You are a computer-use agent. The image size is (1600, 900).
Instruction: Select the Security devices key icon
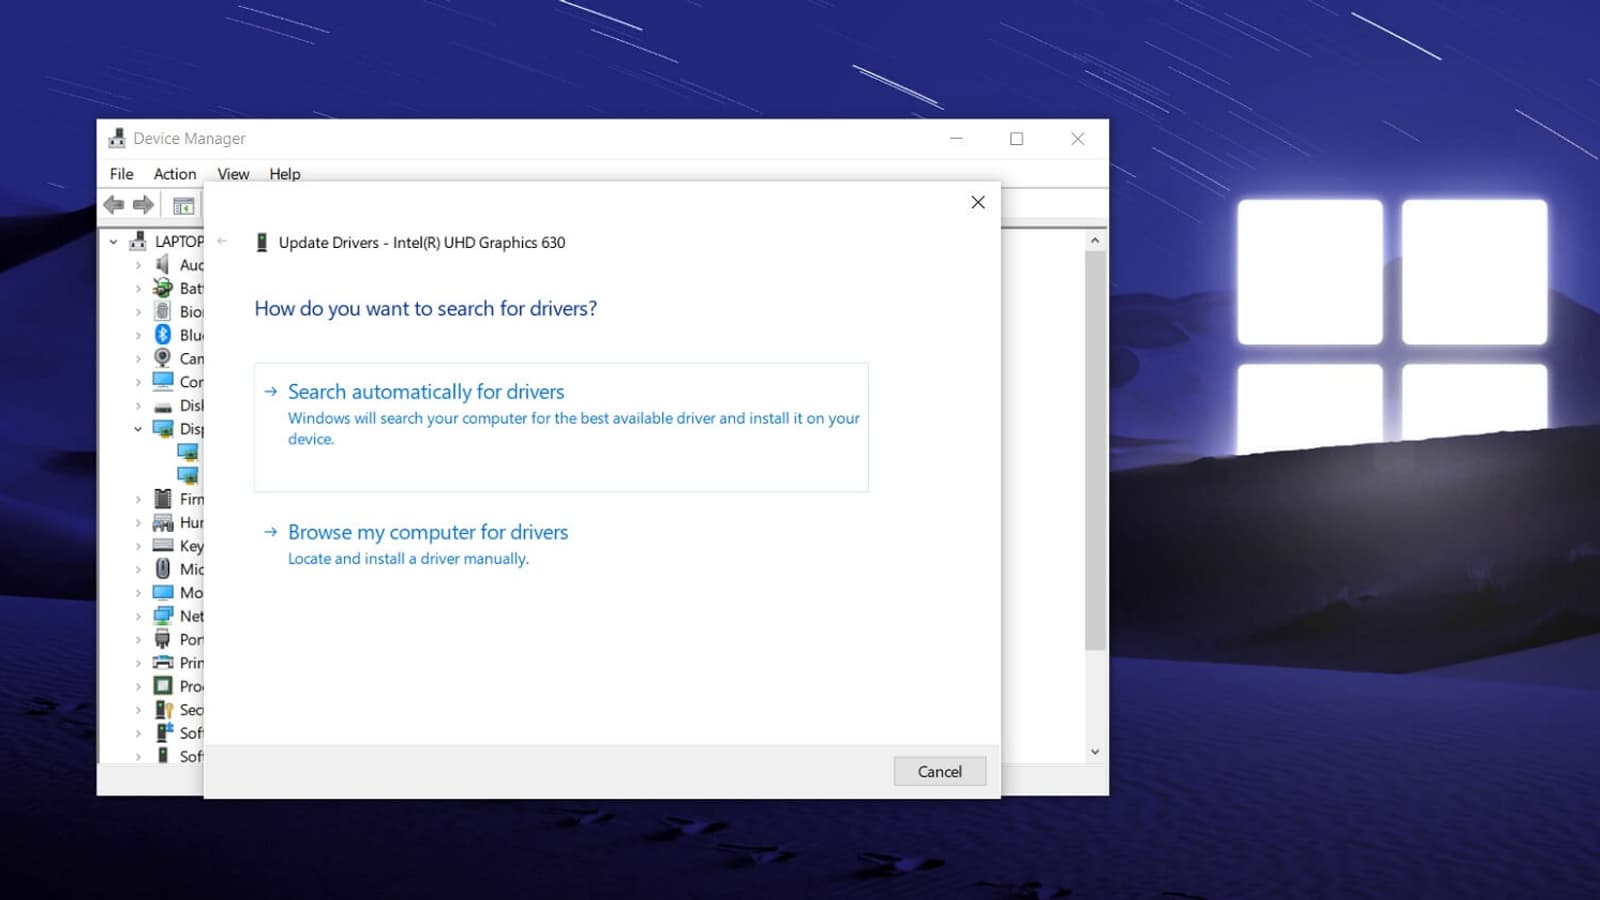[x=163, y=709]
